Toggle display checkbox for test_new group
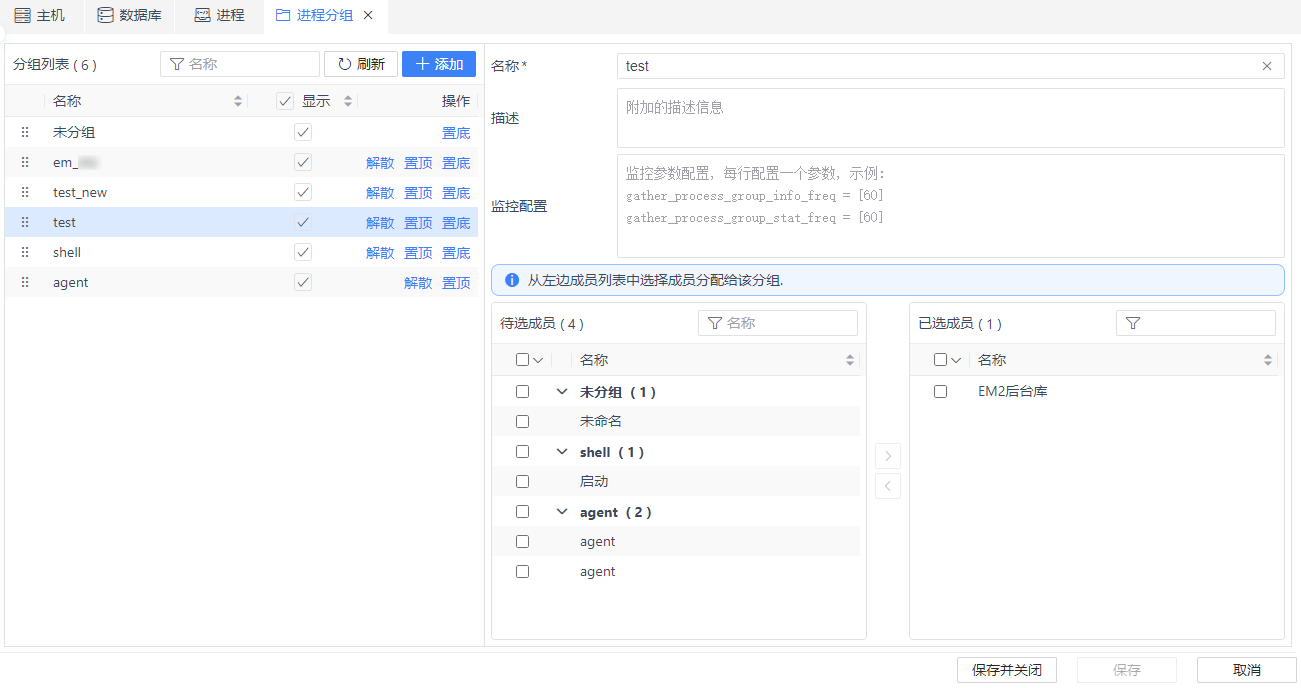This screenshot has height=688, width=1301. pyautogui.click(x=303, y=192)
